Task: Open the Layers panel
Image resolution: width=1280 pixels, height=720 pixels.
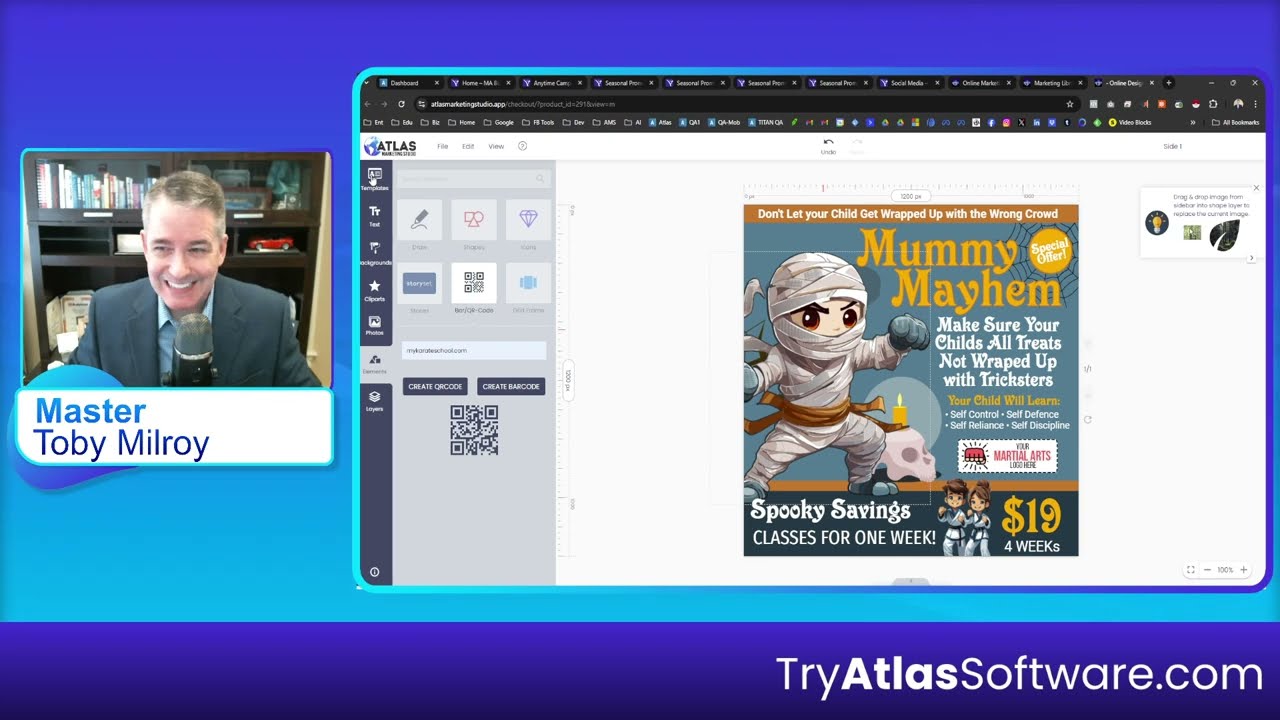Action: point(375,401)
